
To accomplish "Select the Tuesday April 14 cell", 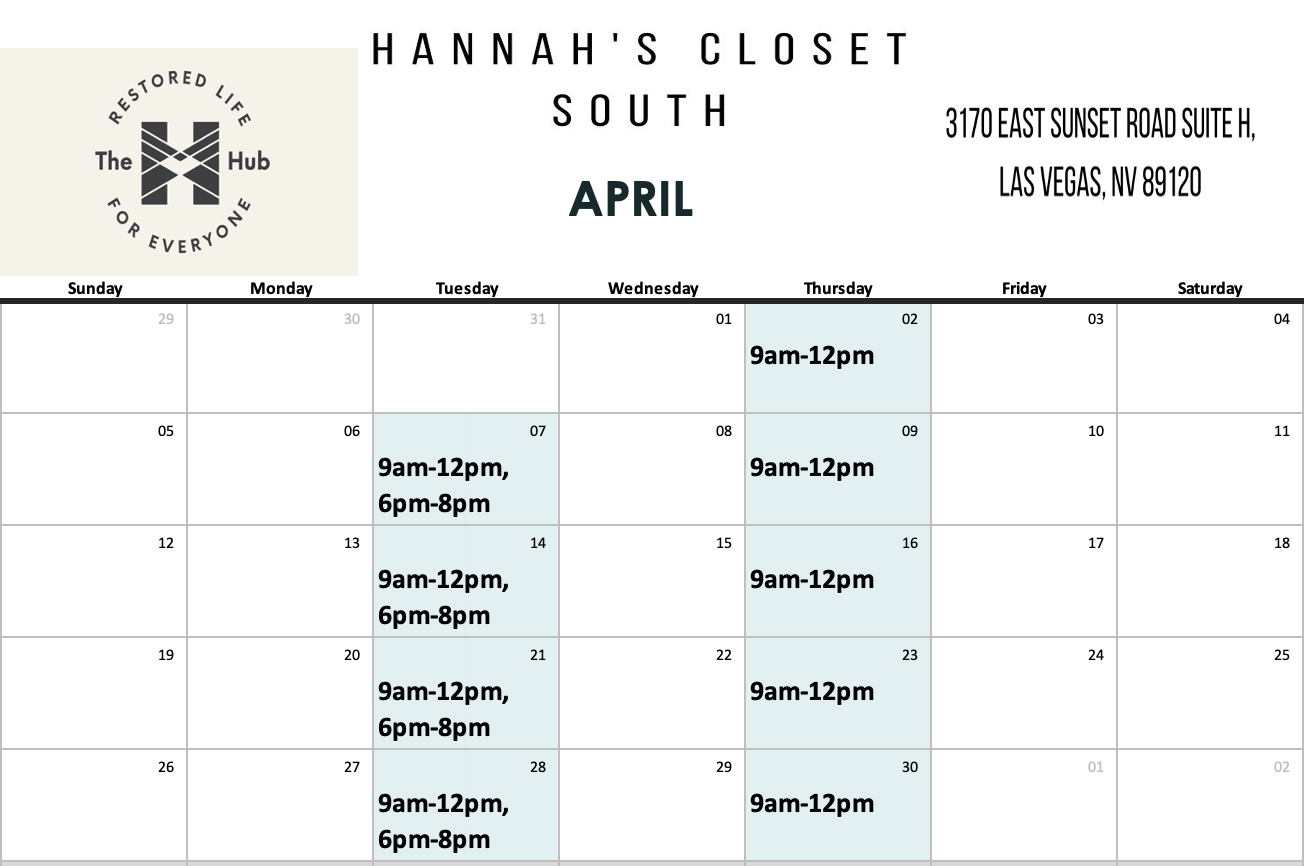I will (x=466, y=582).
